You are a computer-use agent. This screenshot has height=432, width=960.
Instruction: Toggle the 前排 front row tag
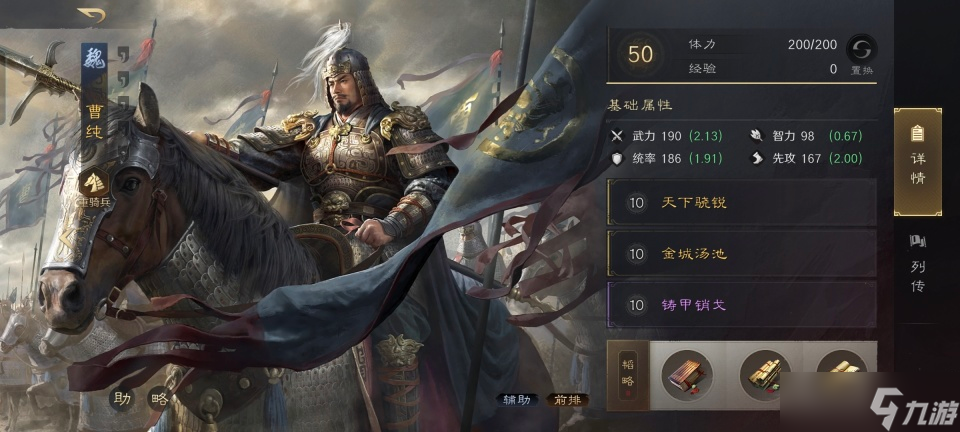point(568,400)
